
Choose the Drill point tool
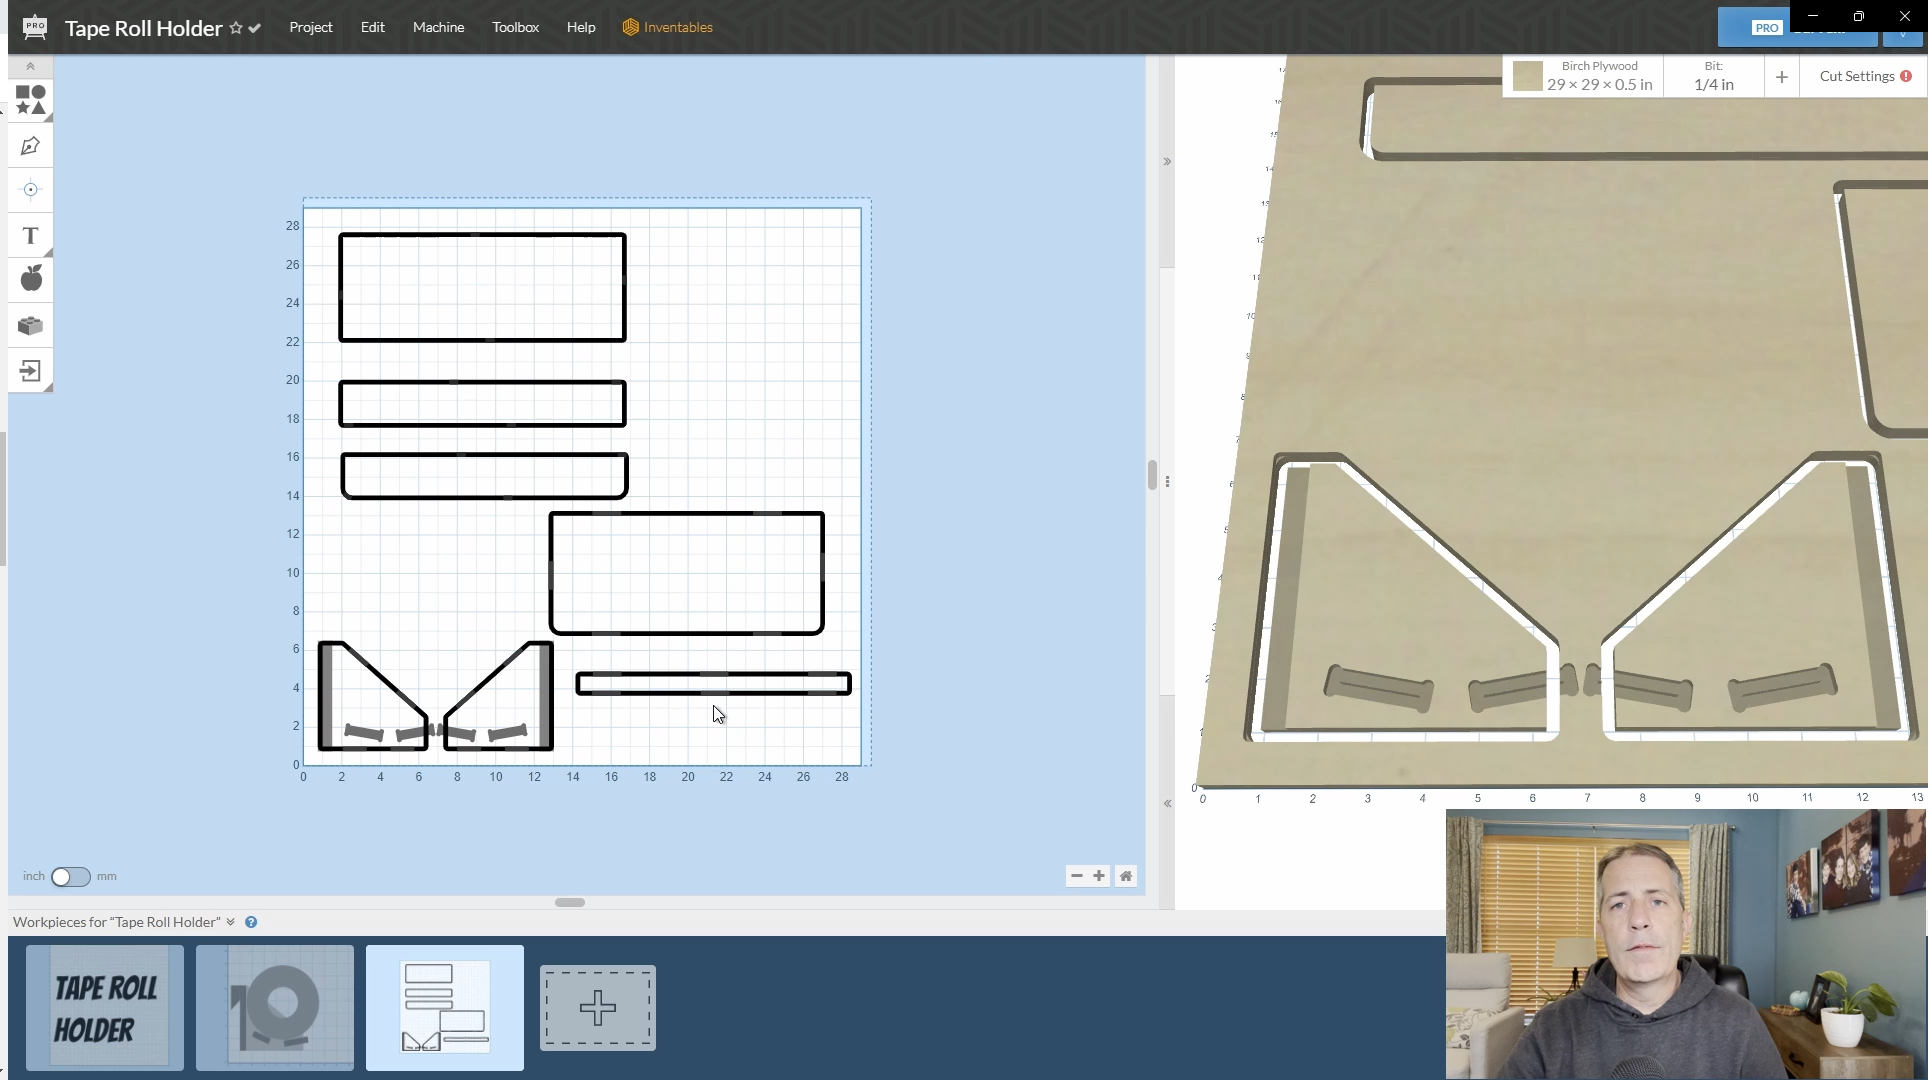(30, 190)
